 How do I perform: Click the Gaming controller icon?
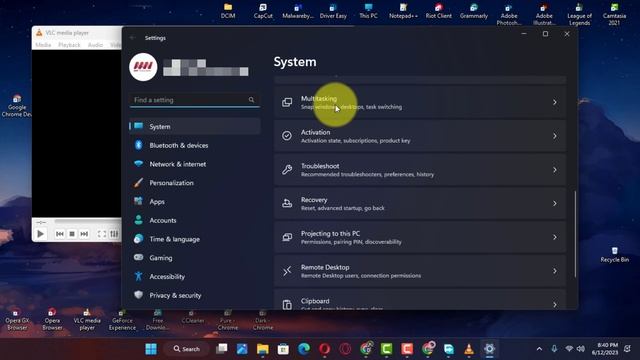point(138,258)
